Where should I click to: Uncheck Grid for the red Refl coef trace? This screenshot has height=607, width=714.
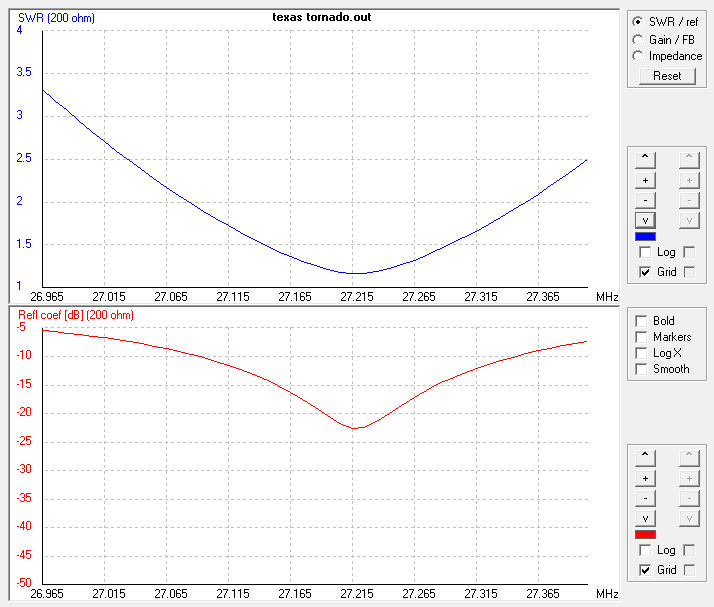coord(644,570)
